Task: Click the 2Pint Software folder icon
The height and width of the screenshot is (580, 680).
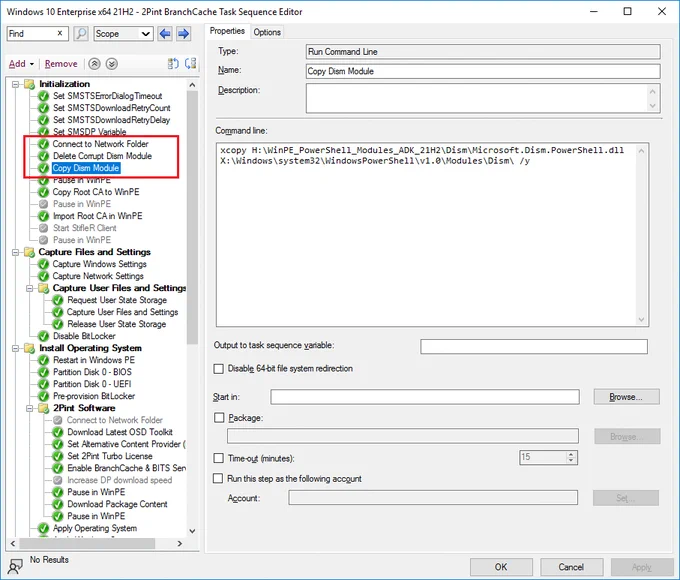Action: point(43,408)
